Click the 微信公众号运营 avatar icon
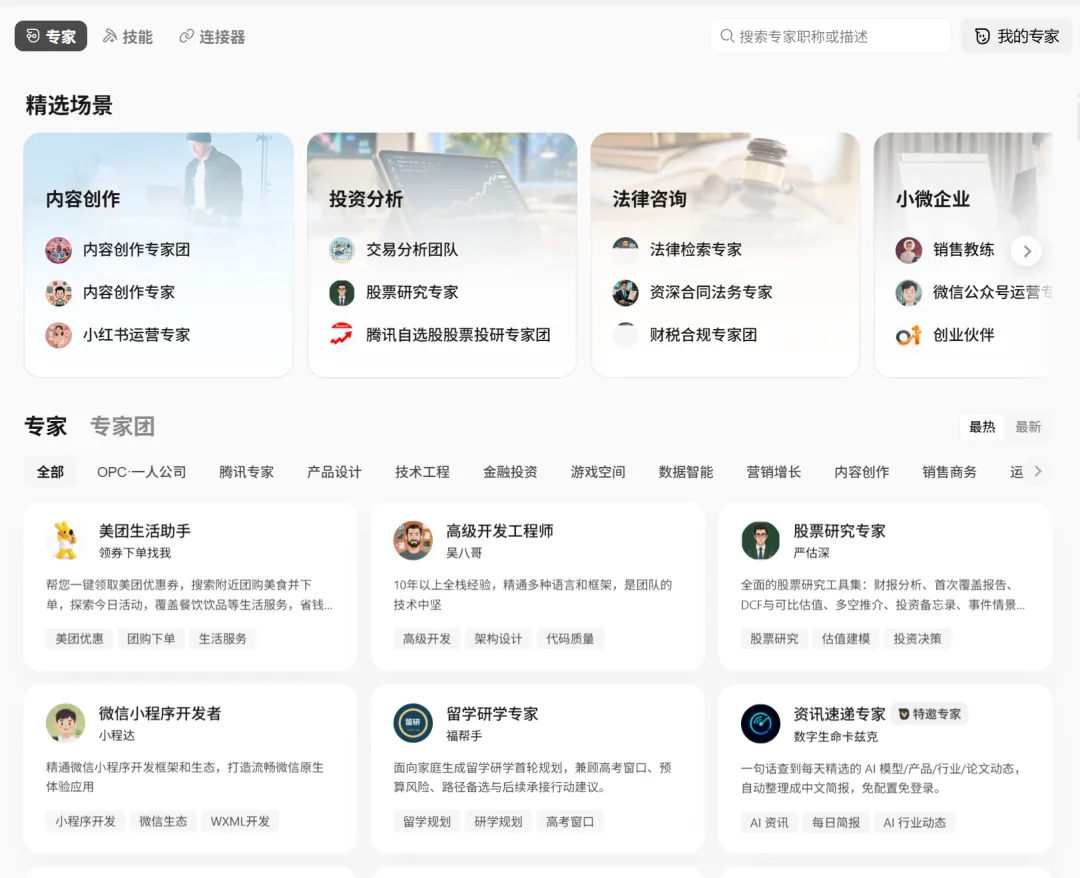This screenshot has height=878, width=1080. click(x=908, y=293)
